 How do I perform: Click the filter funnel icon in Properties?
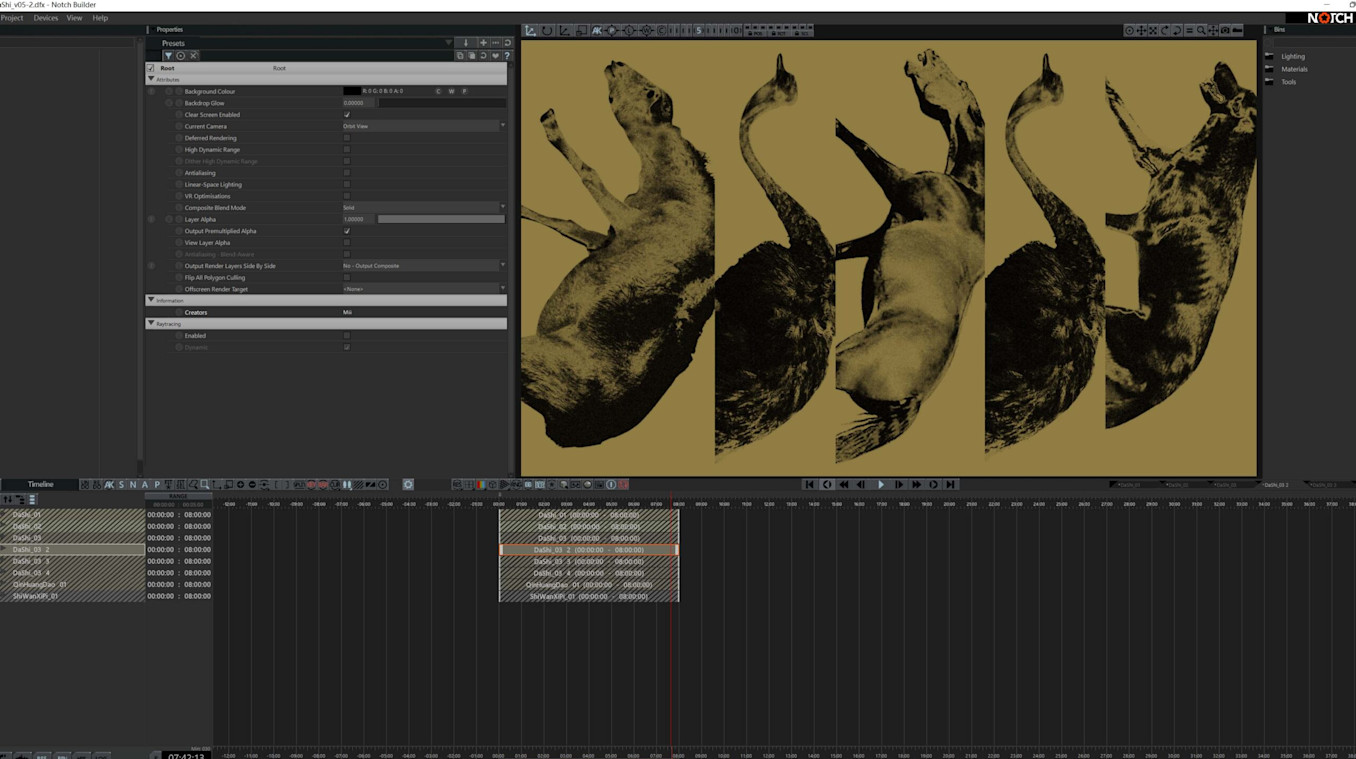pyautogui.click(x=168, y=56)
